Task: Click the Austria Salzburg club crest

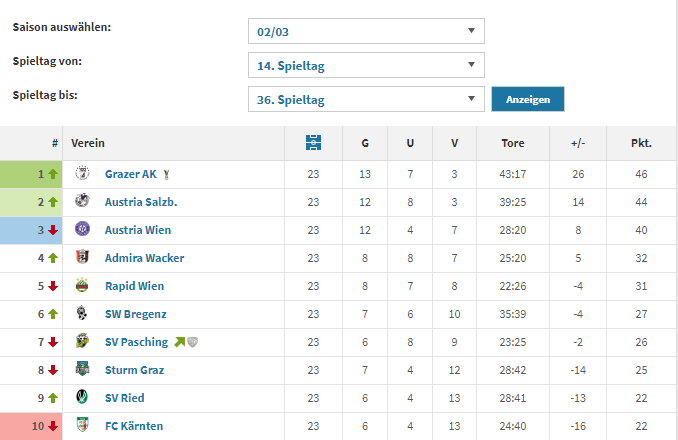Action: pyautogui.click(x=82, y=201)
